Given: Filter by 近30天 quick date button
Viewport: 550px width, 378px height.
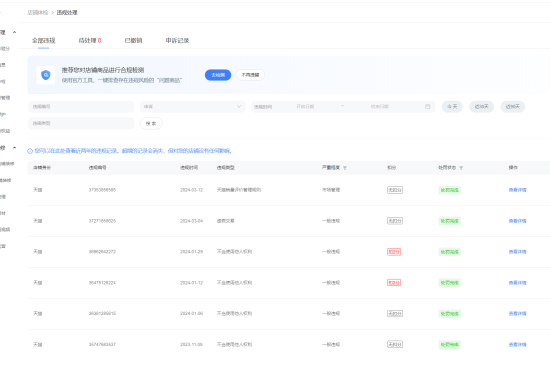Looking at the screenshot, I should click(482, 107).
